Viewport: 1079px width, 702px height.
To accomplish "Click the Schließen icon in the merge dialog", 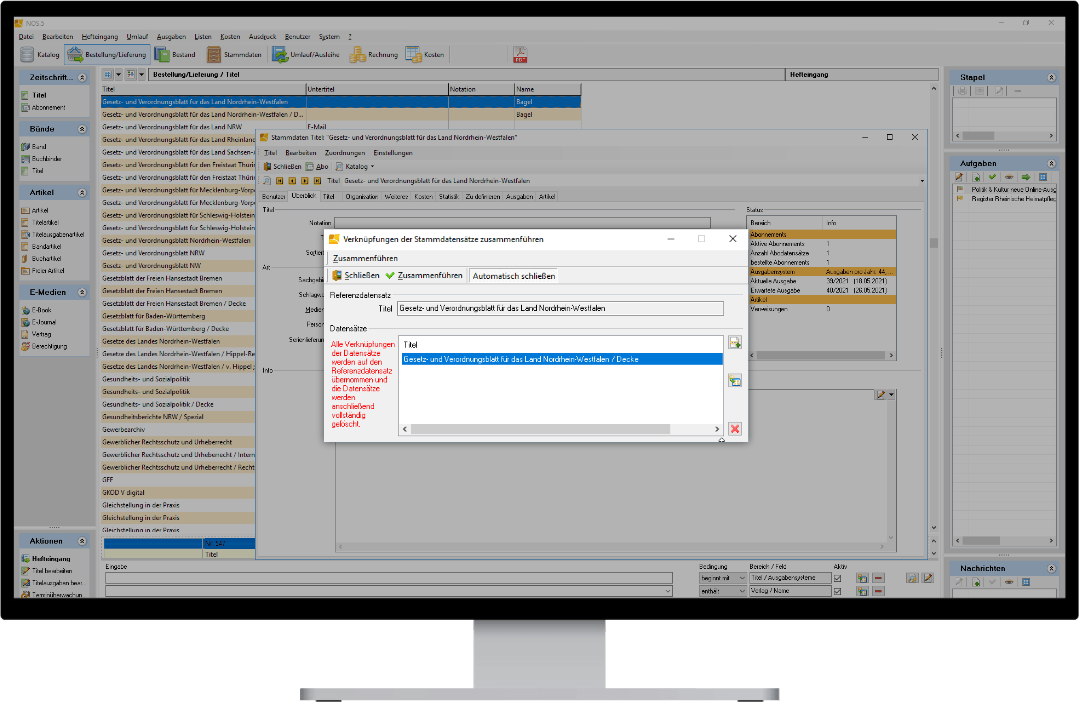I will [355, 275].
